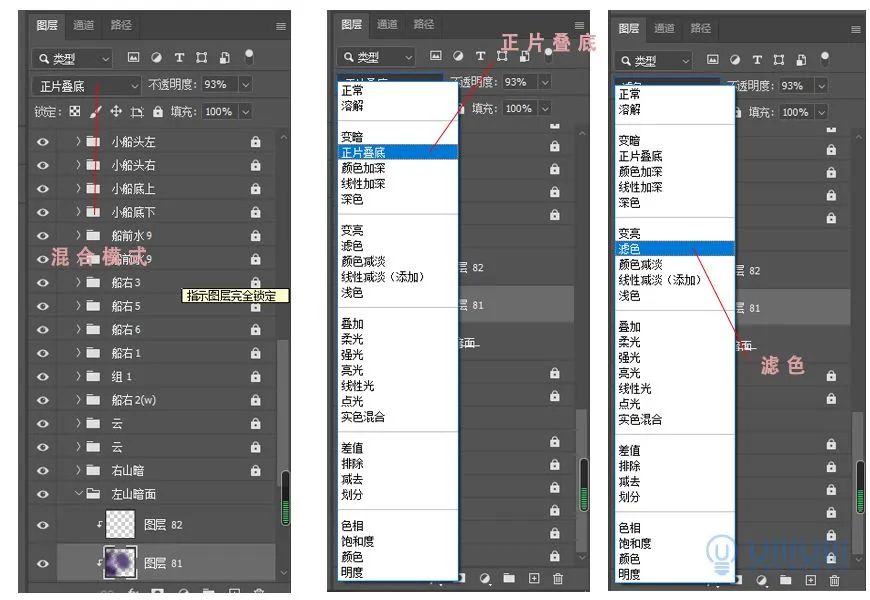Select 滤色 in right panel blend list
This screenshot has height=600, width=870.
[675, 249]
